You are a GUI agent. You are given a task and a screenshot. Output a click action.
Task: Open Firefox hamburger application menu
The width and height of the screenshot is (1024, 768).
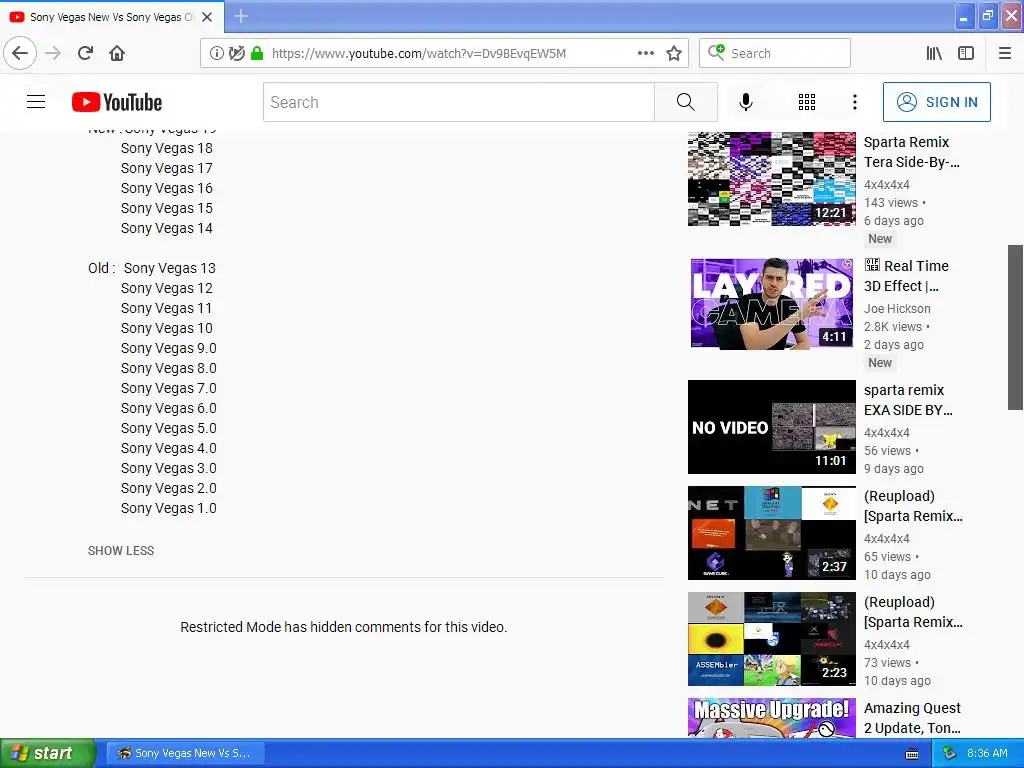(1005, 53)
